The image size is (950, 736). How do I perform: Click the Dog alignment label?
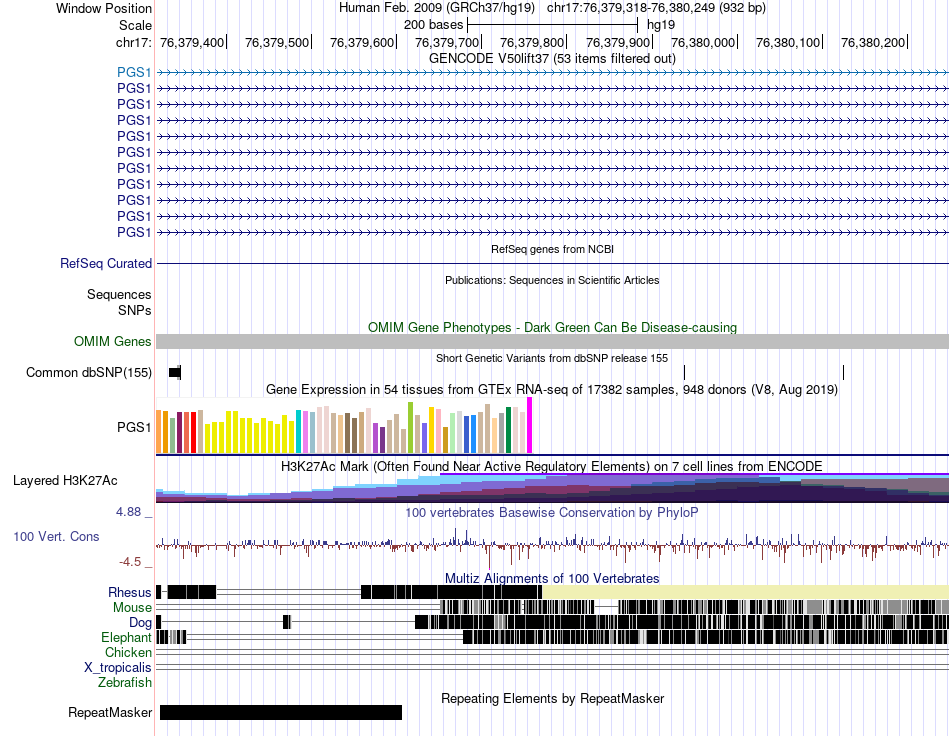140,623
